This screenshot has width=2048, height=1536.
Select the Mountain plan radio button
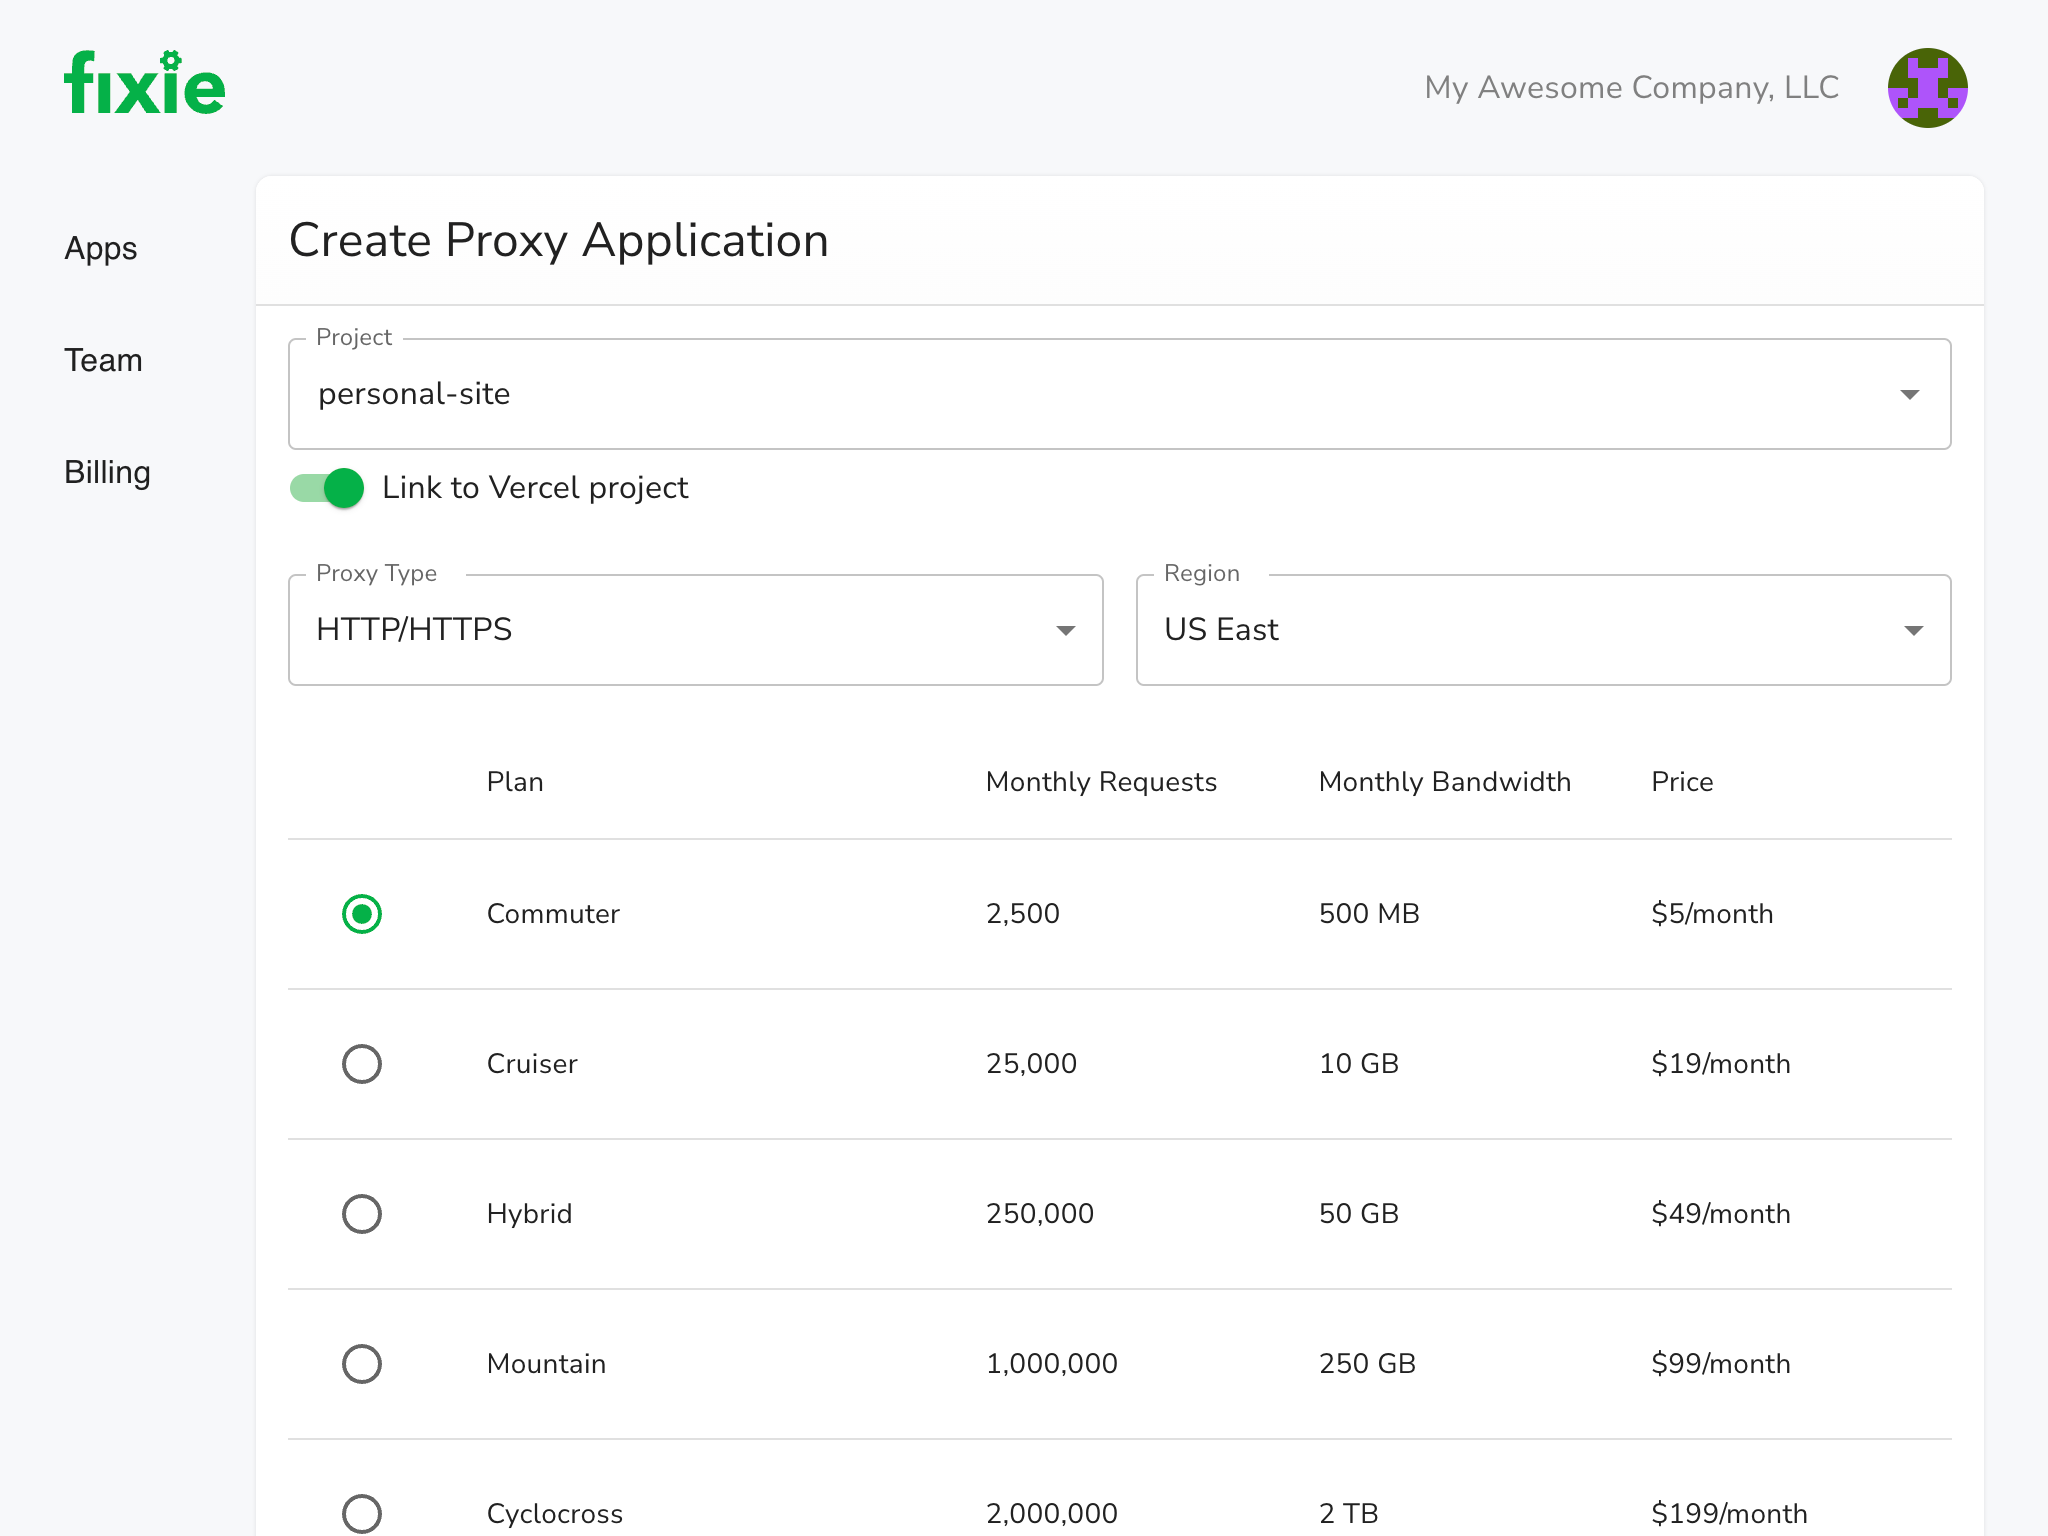tap(362, 1364)
